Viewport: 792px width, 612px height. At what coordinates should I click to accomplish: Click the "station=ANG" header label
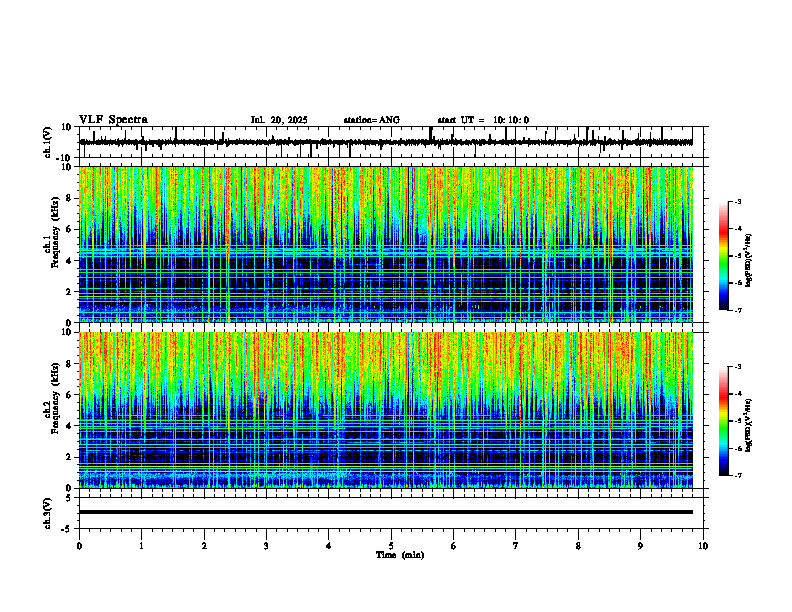click(x=371, y=120)
